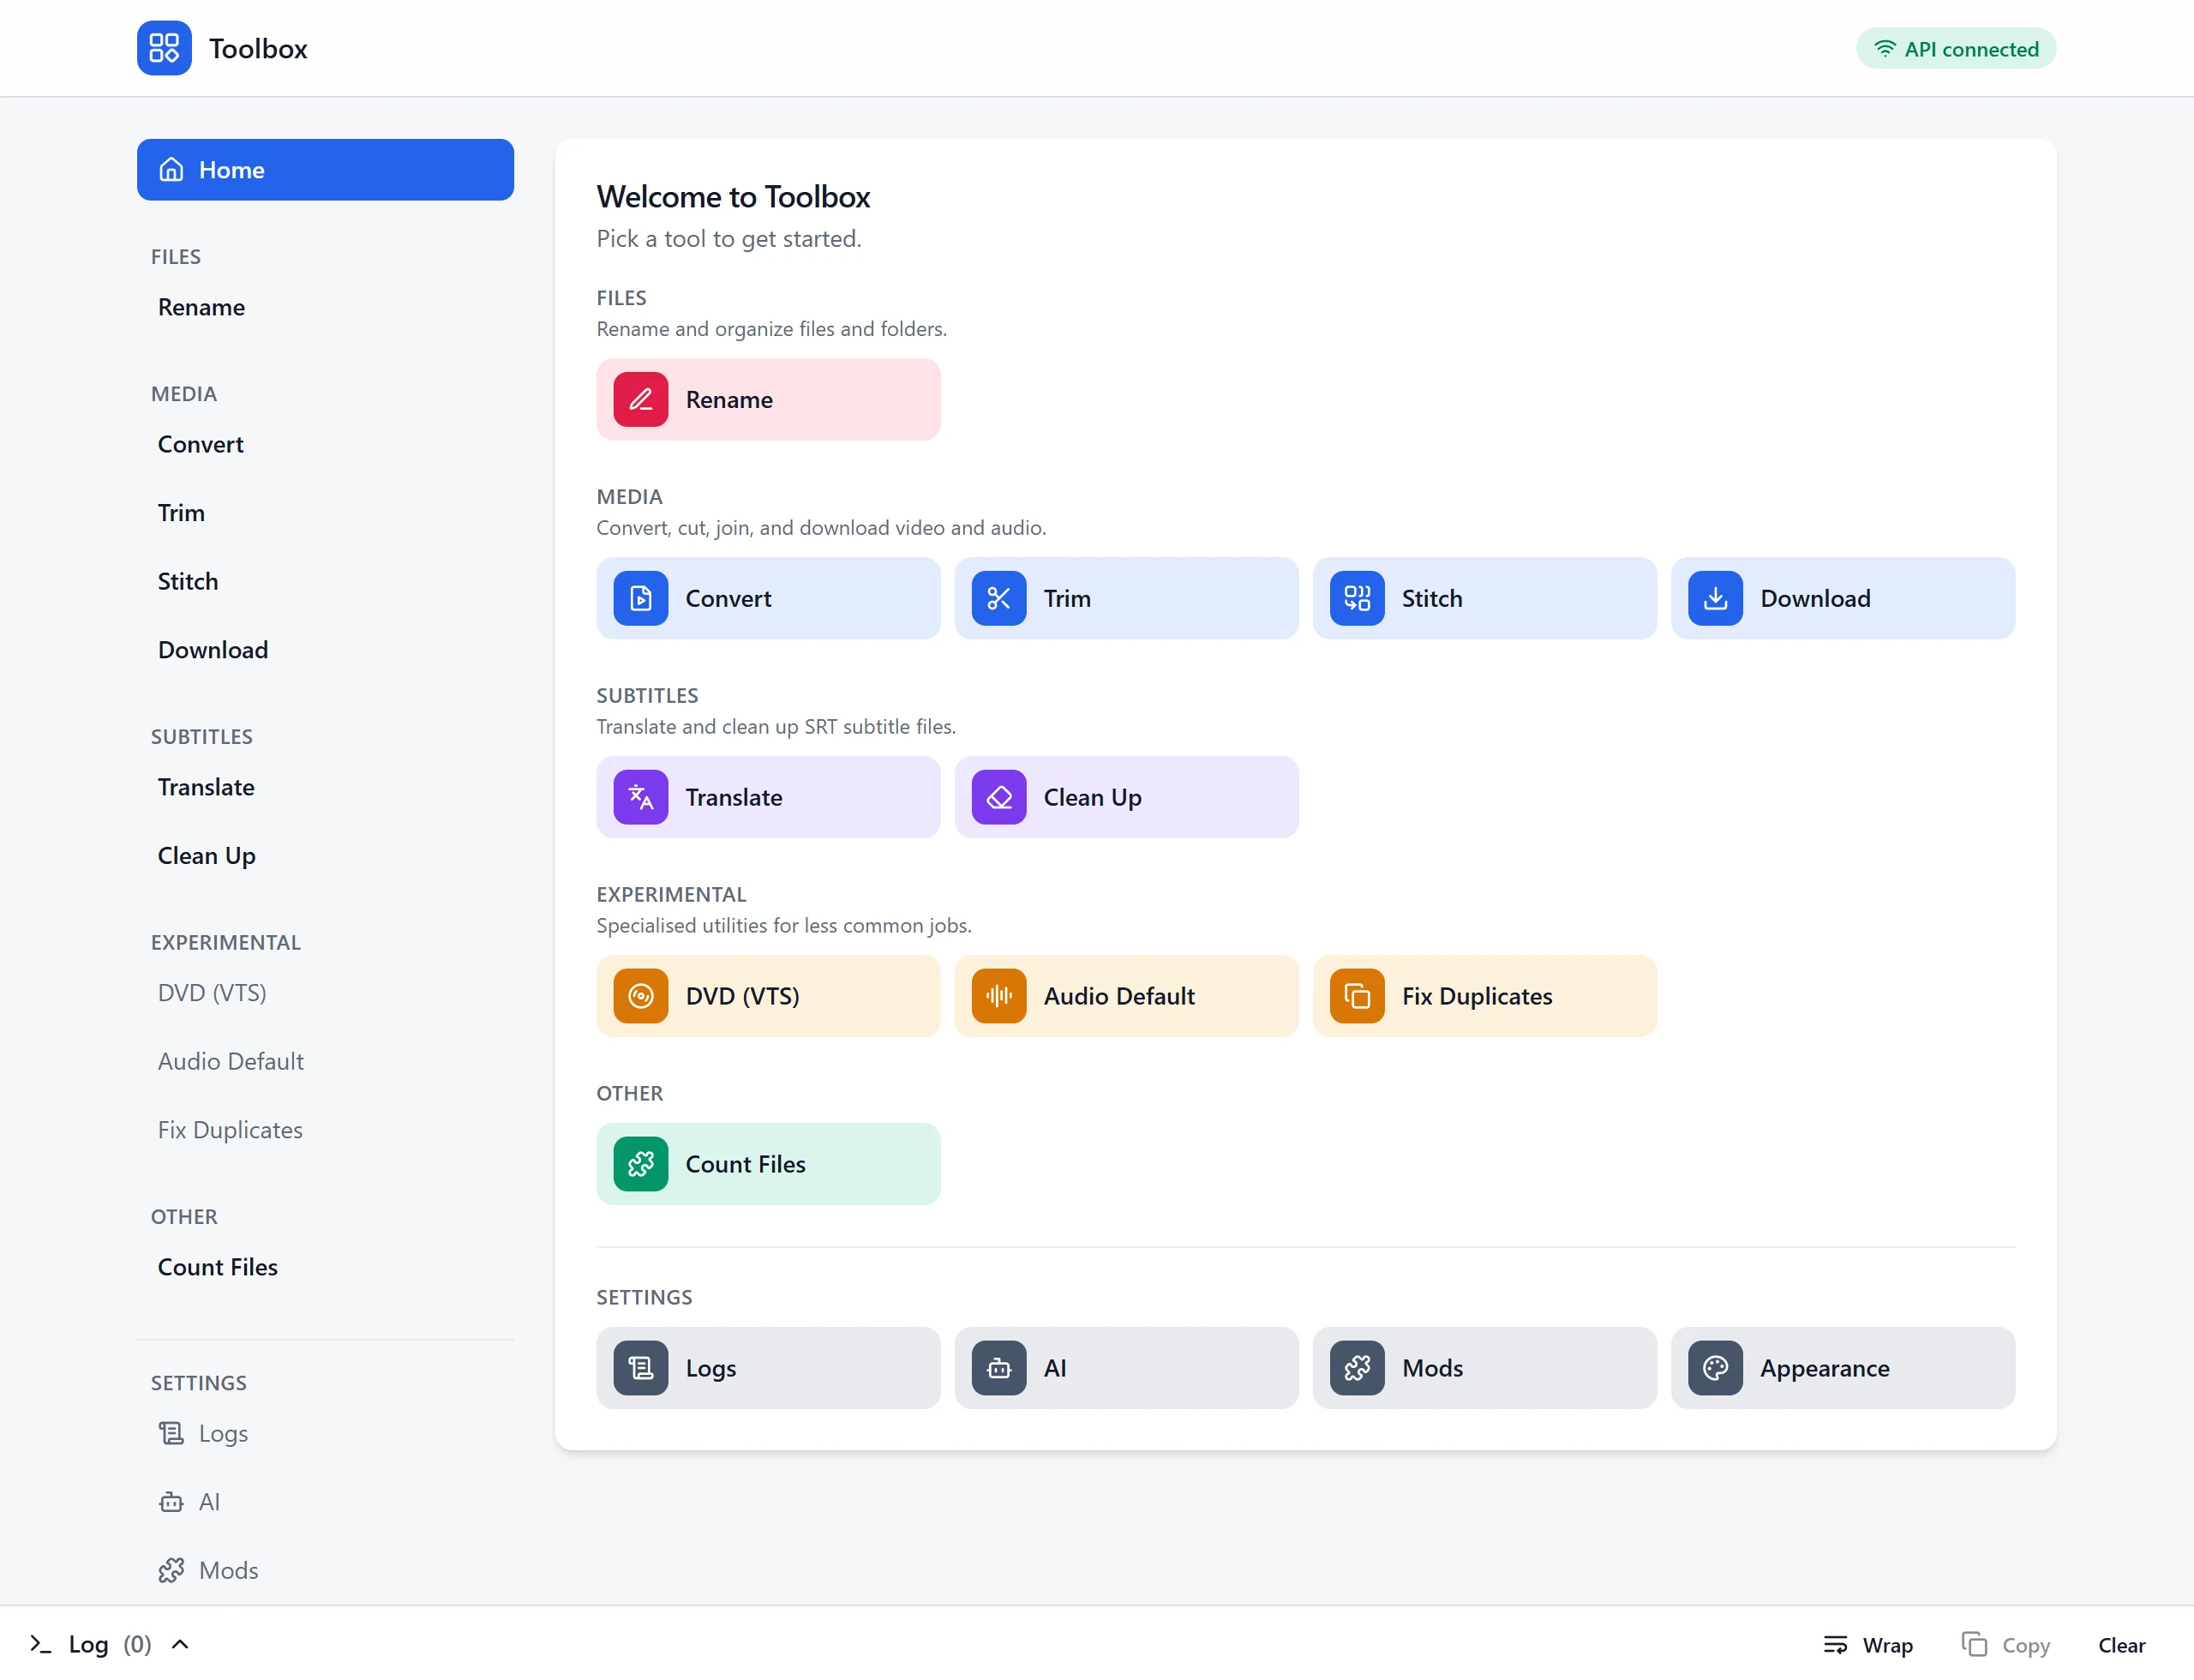Click the Convert file-play icon
This screenshot has height=1680, width=2194.
640,598
